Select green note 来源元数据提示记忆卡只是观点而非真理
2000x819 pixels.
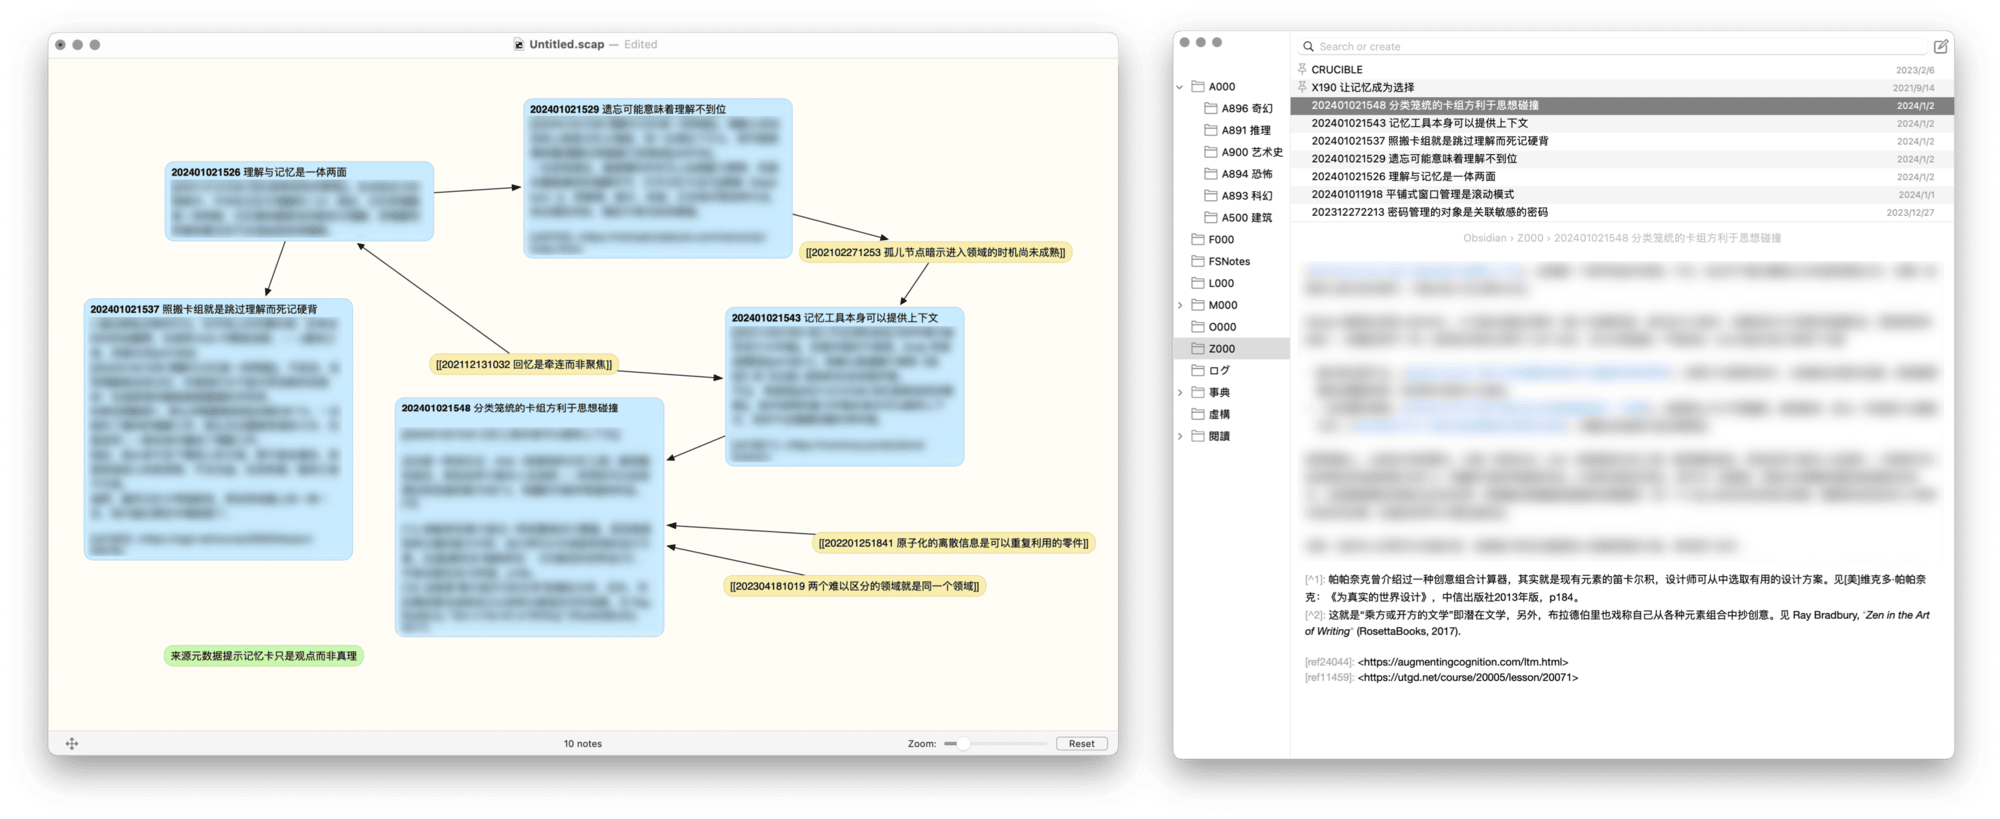(263, 656)
